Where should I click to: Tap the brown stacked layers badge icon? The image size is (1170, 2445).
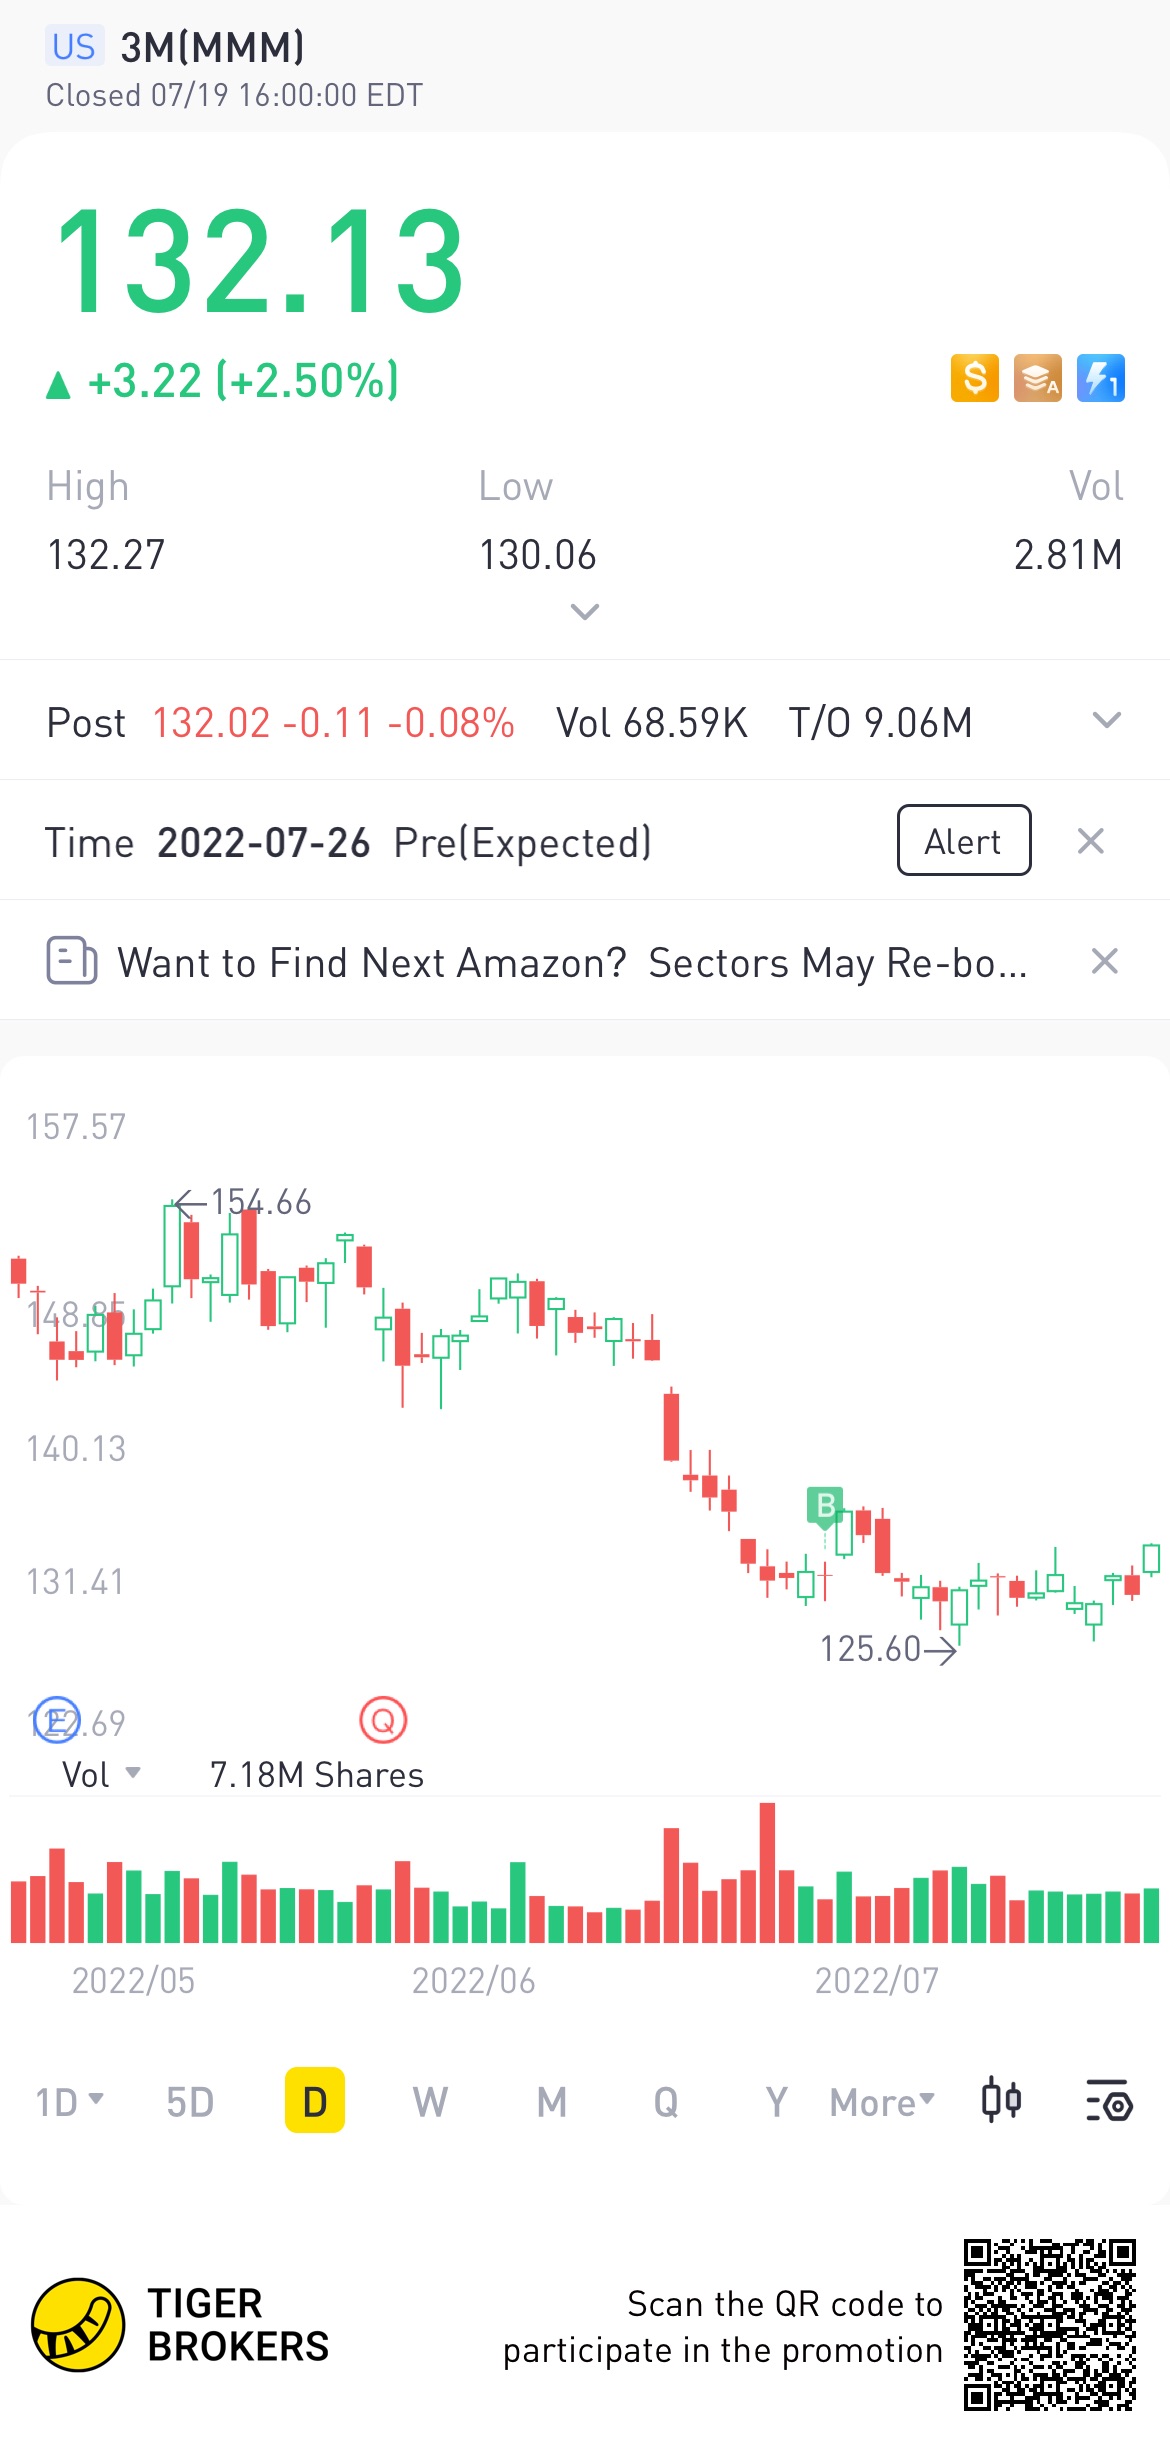point(1037,379)
